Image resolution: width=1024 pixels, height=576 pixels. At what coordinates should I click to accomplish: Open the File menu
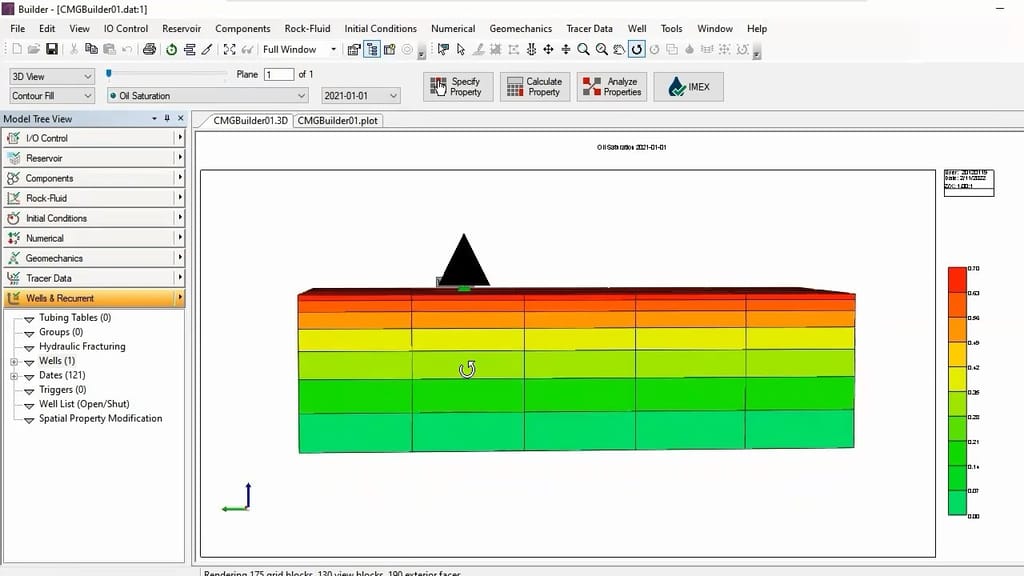point(18,29)
